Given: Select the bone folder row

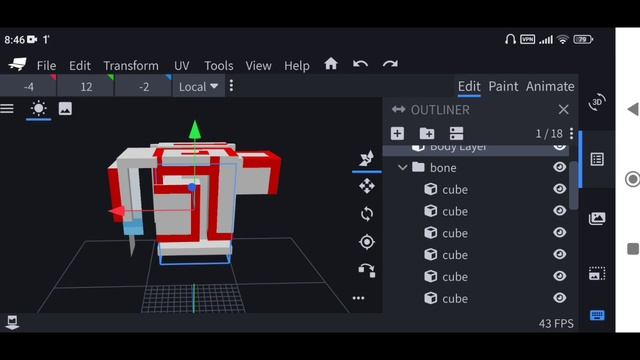Looking at the screenshot, I should coord(476,167).
